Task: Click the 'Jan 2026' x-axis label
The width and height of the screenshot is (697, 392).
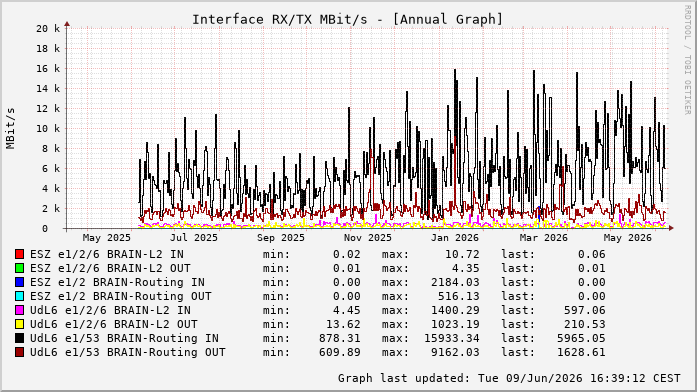Action: 455,238
